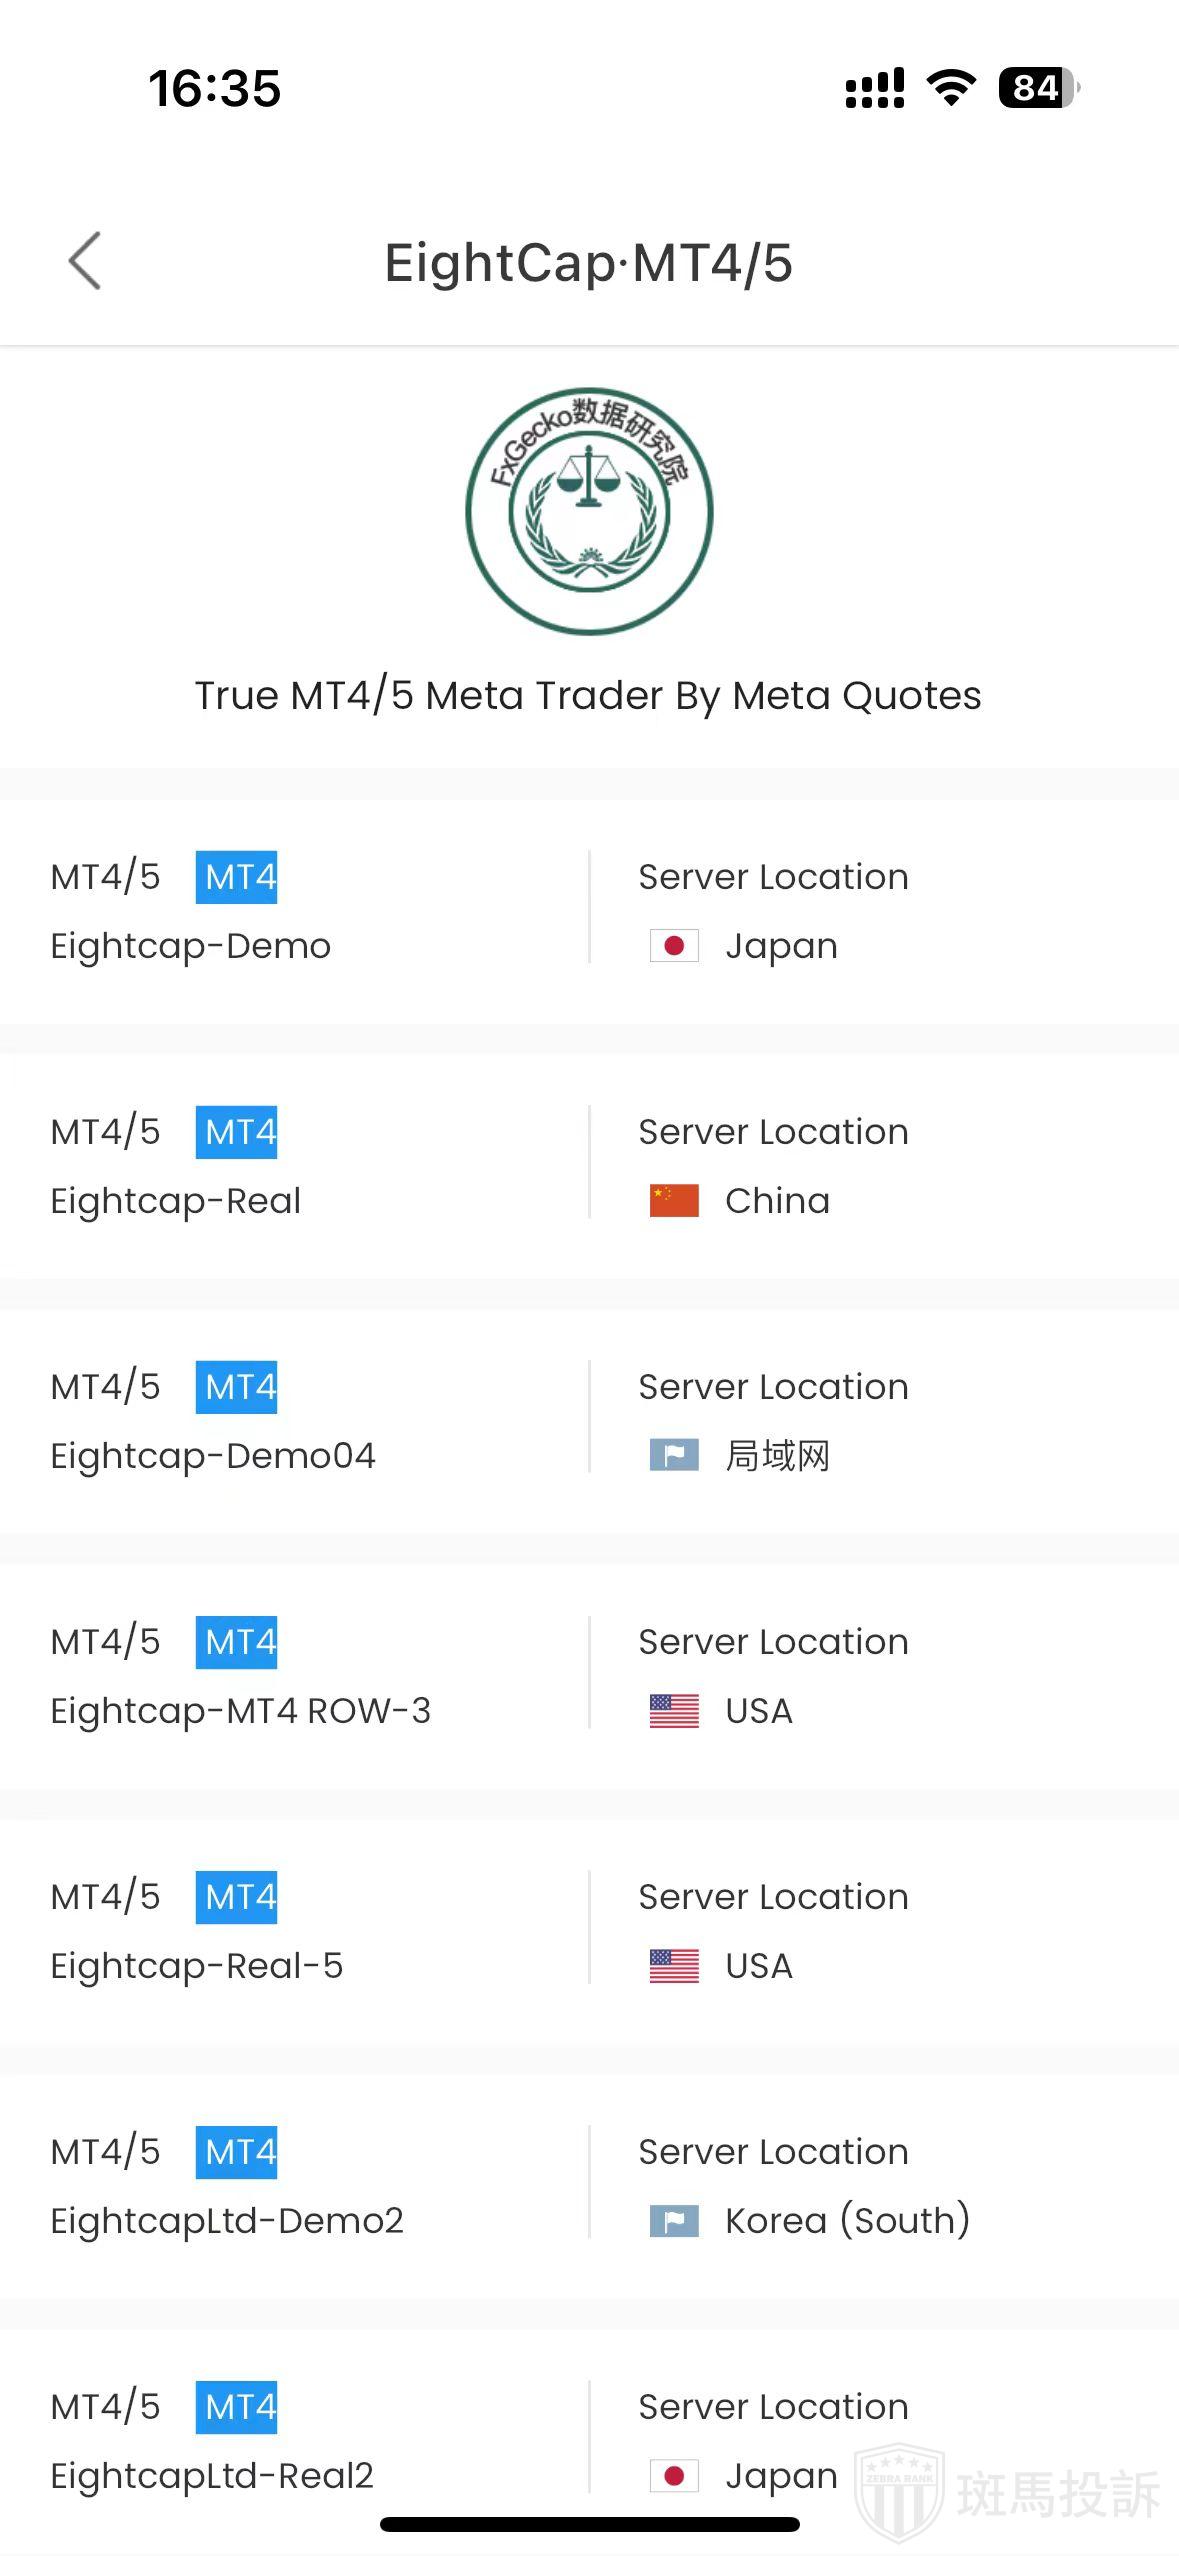This screenshot has height=2556, width=1179.
Task: Tap Japan flag beside EightcapLtd-Real2
Action: [674, 2476]
